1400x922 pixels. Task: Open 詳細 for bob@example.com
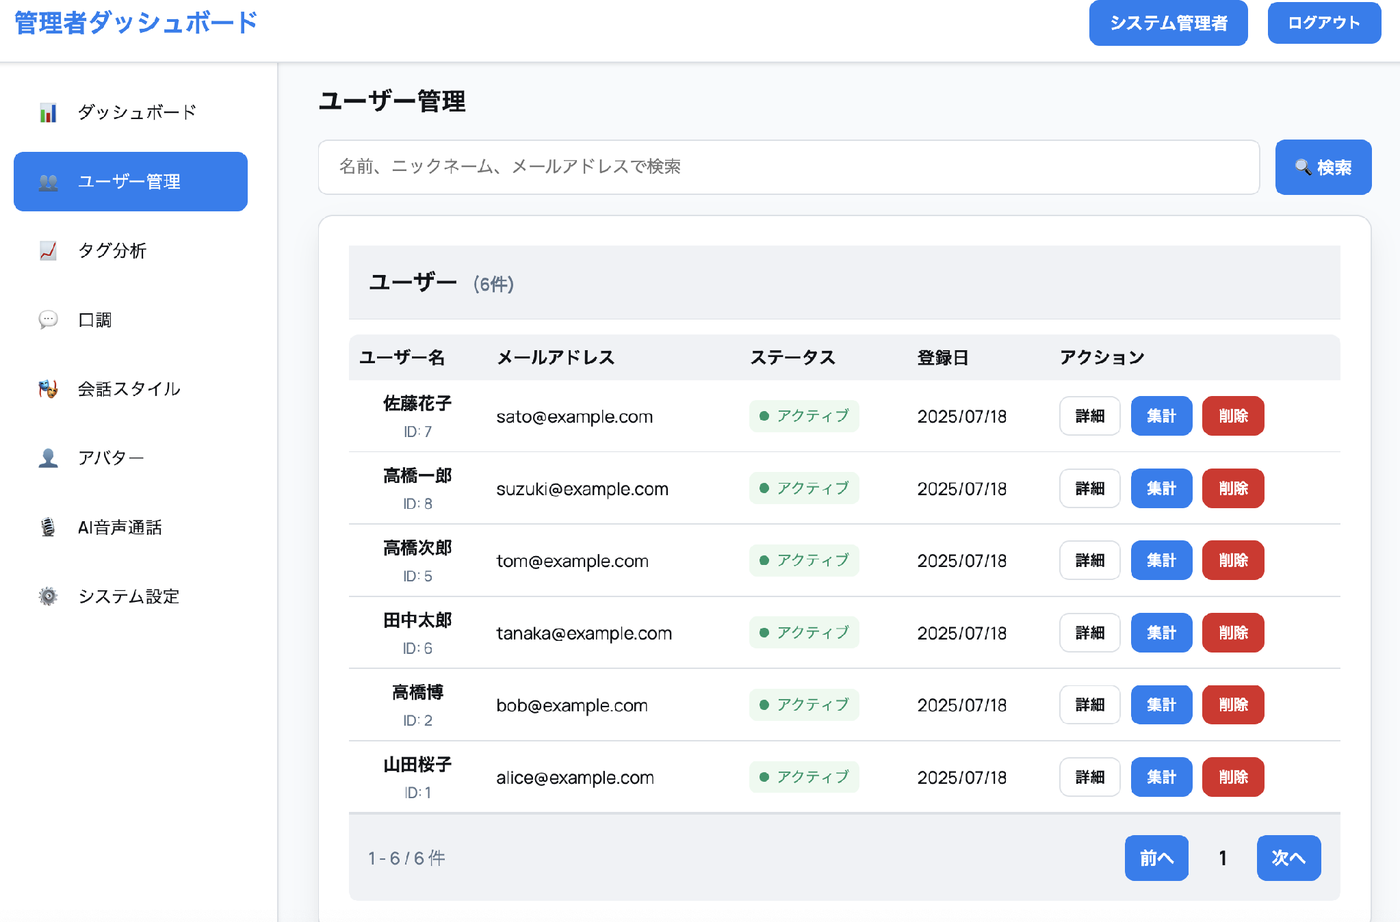(x=1090, y=705)
